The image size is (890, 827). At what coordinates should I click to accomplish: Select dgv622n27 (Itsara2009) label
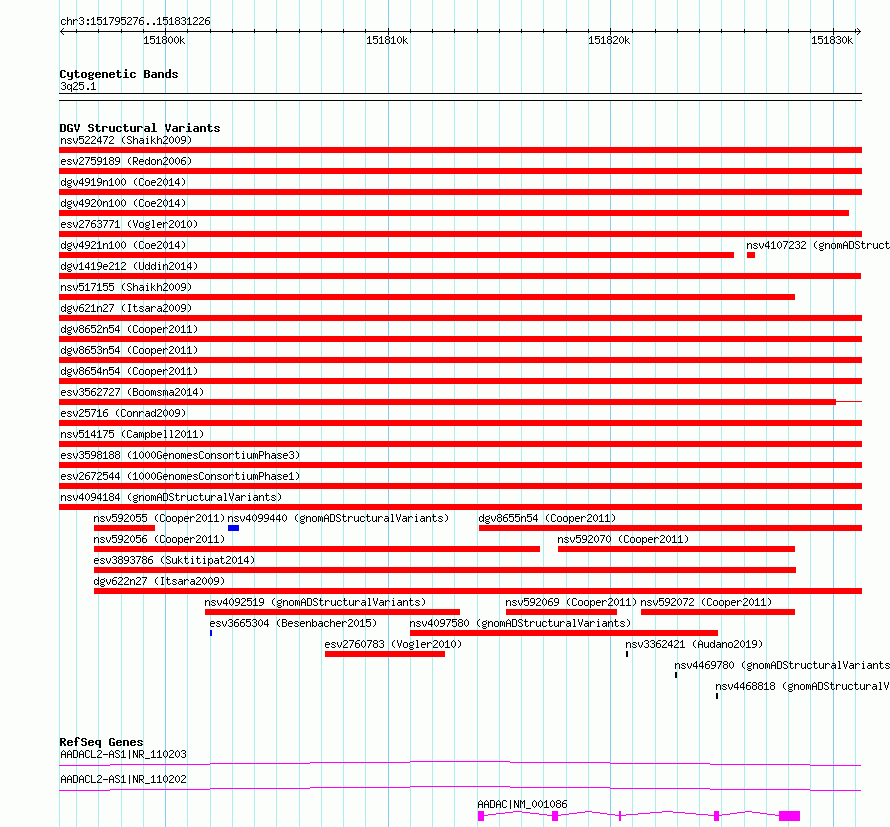point(159,581)
